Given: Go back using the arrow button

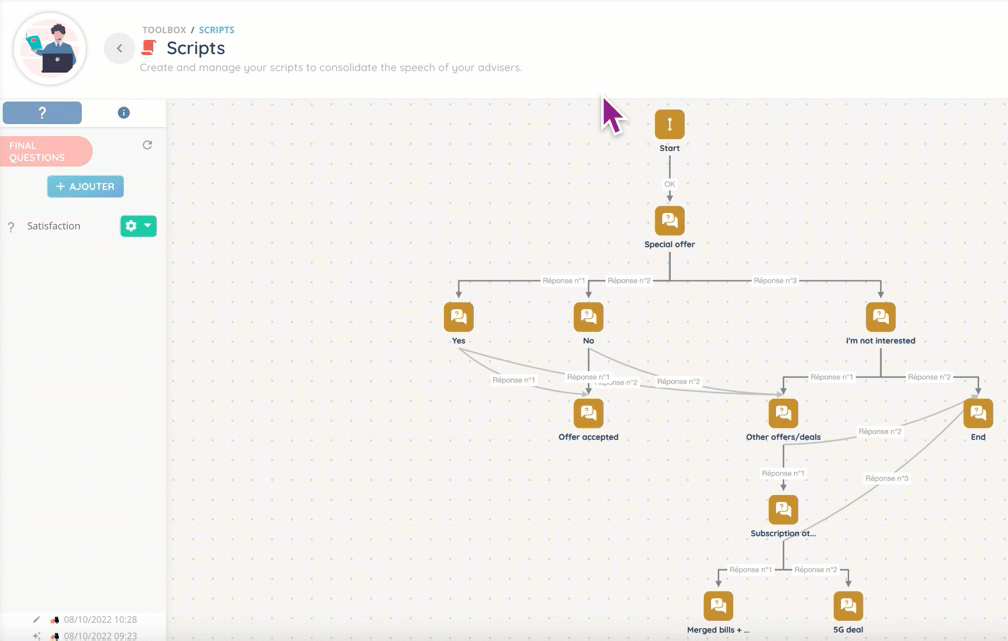Looking at the screenshot, I should coord(119,48).
